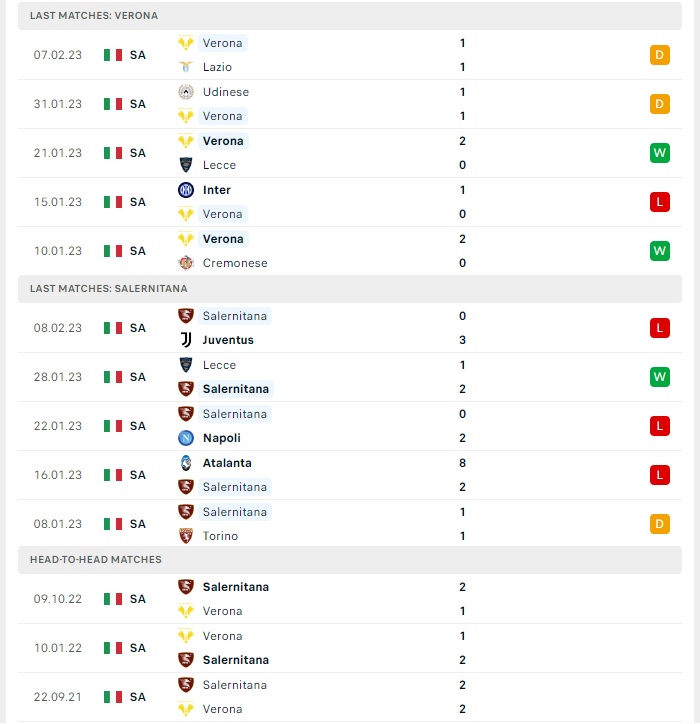The height and width of the screenshot is (724, 700).
Task: Open the Napoli team link
Action: click(x=222, y=438)
